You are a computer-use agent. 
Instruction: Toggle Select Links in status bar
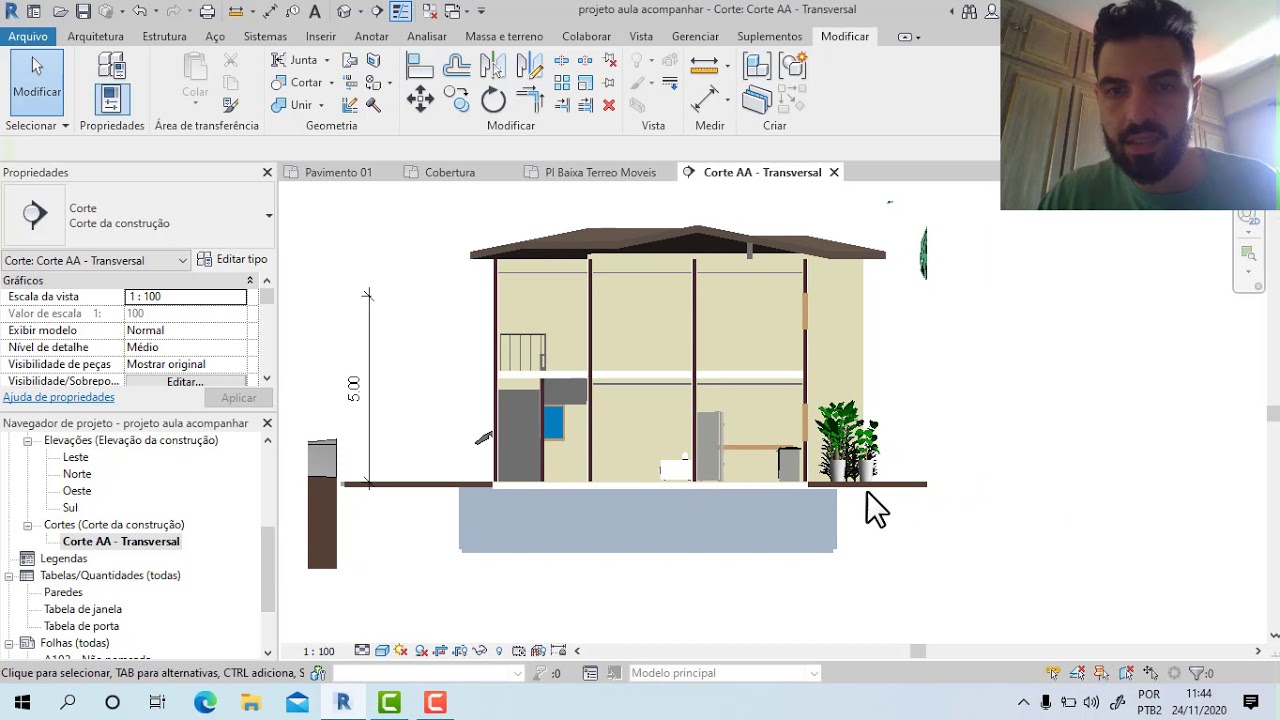coord(1053,673)
